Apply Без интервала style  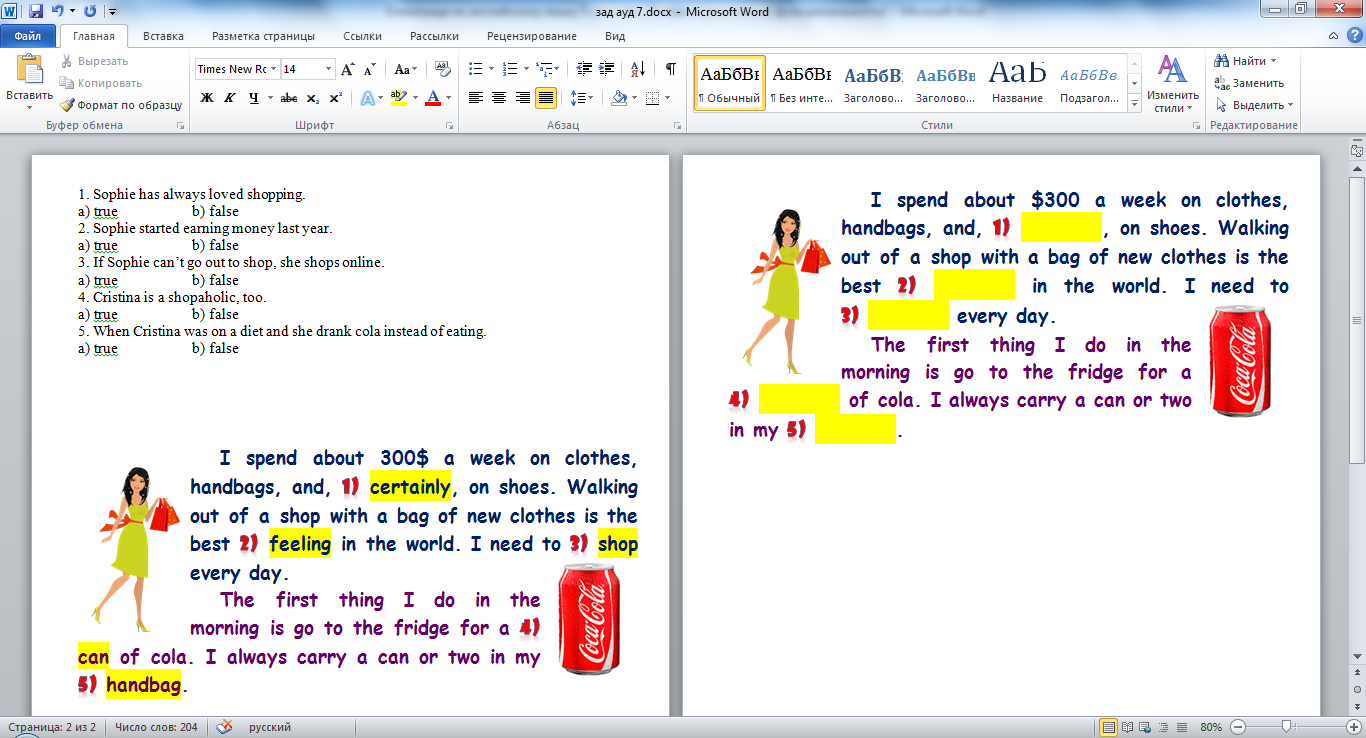coord(802,83)
